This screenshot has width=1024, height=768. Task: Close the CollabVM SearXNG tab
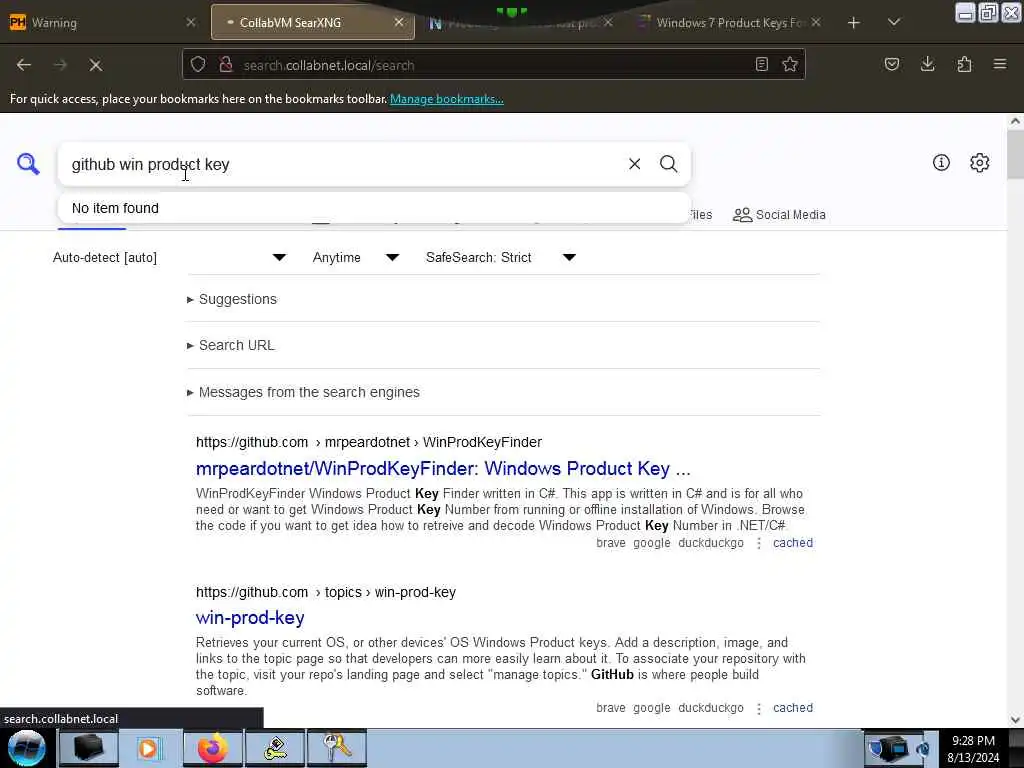(x=399, y=22)
